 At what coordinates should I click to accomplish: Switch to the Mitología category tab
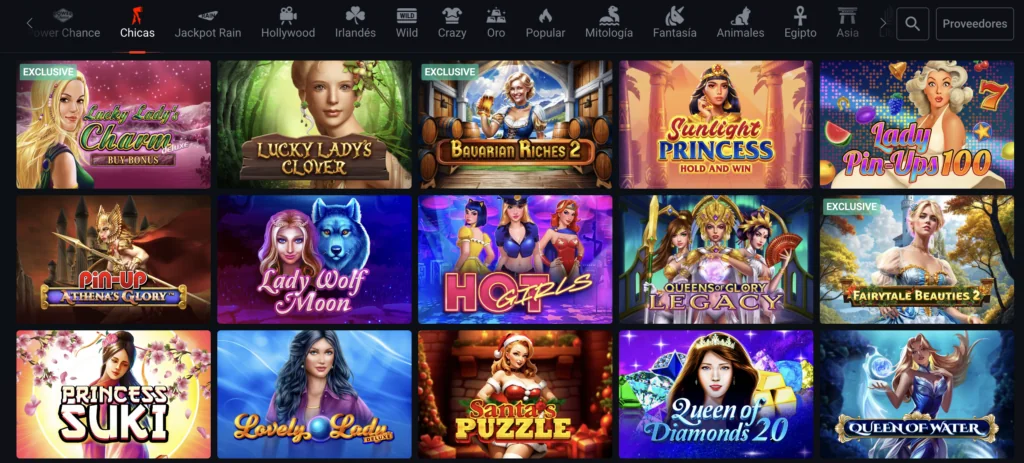point(609,33)
